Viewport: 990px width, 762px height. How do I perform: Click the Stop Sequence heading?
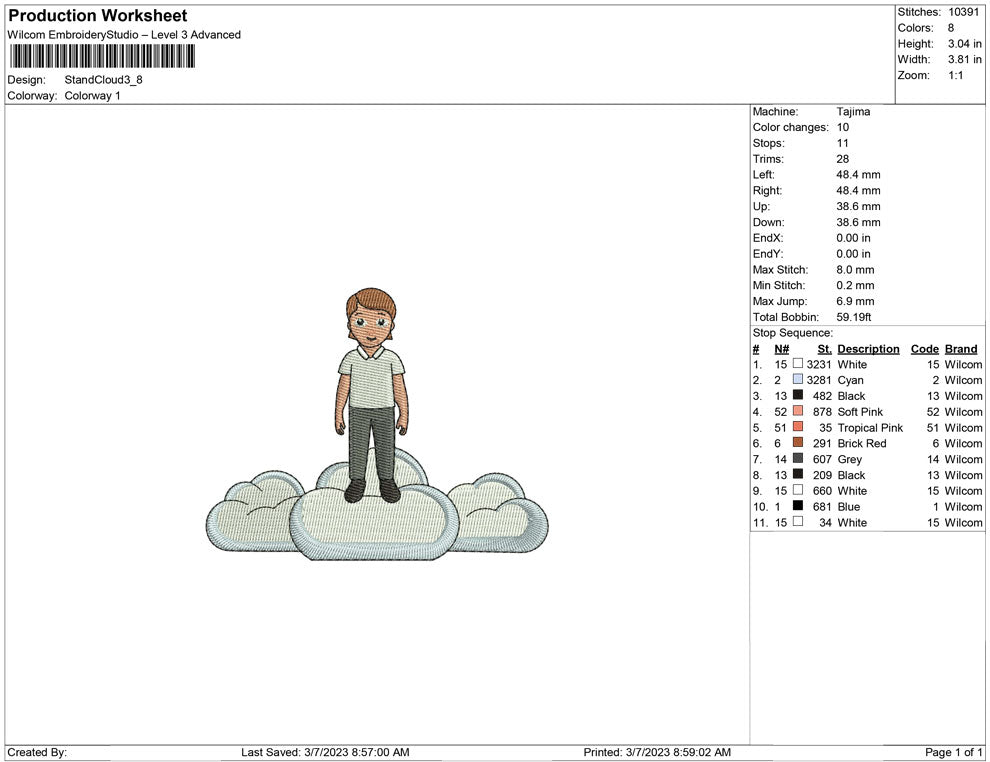(792, 332)
